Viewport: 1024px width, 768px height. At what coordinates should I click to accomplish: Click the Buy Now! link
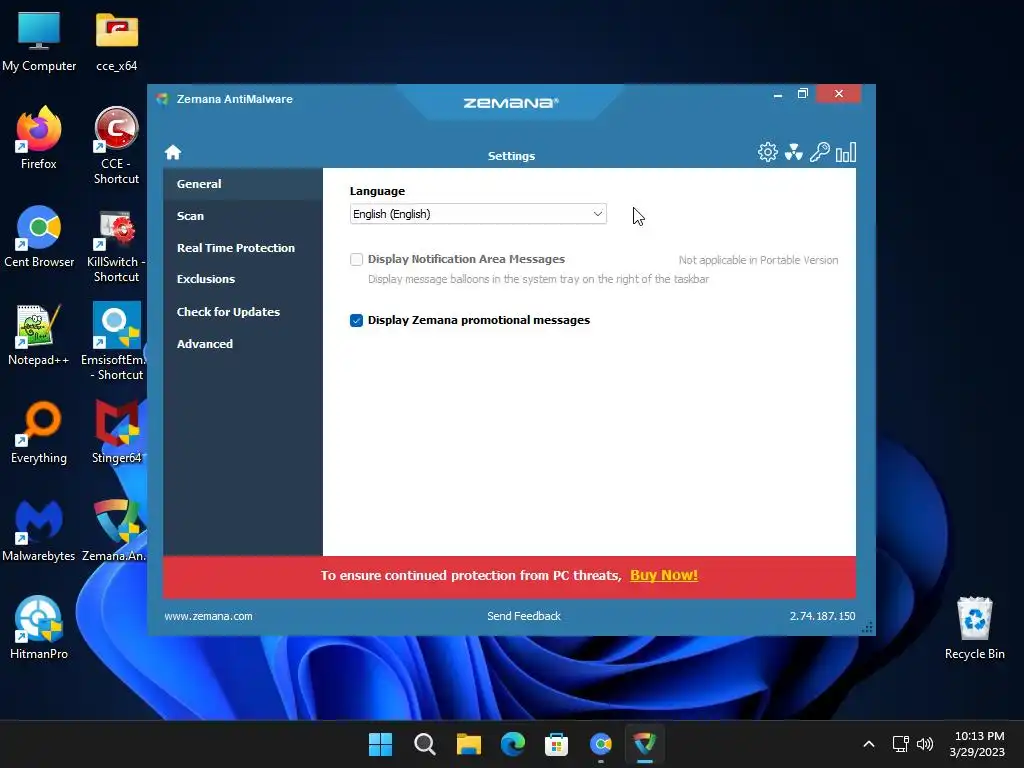[664, 575]
